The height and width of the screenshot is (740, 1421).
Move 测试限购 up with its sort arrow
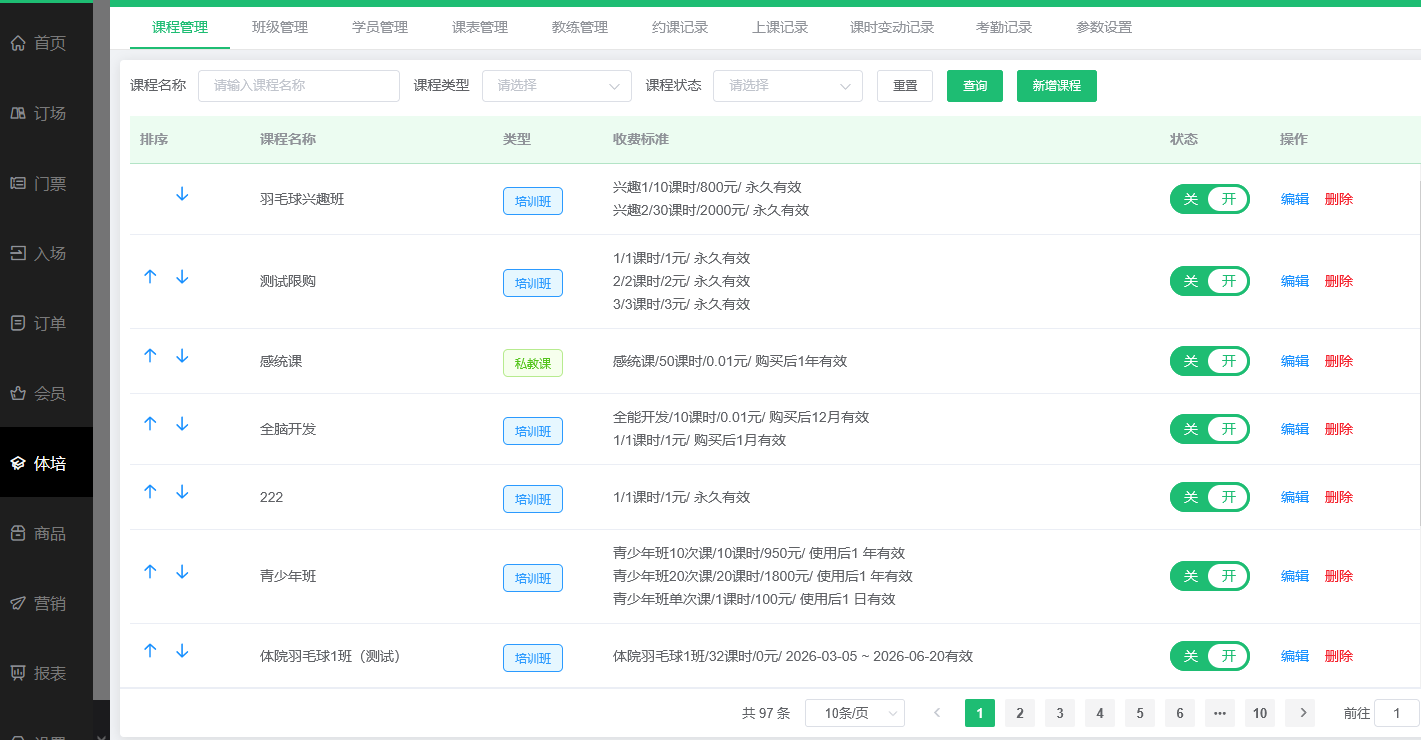[150, 277]
